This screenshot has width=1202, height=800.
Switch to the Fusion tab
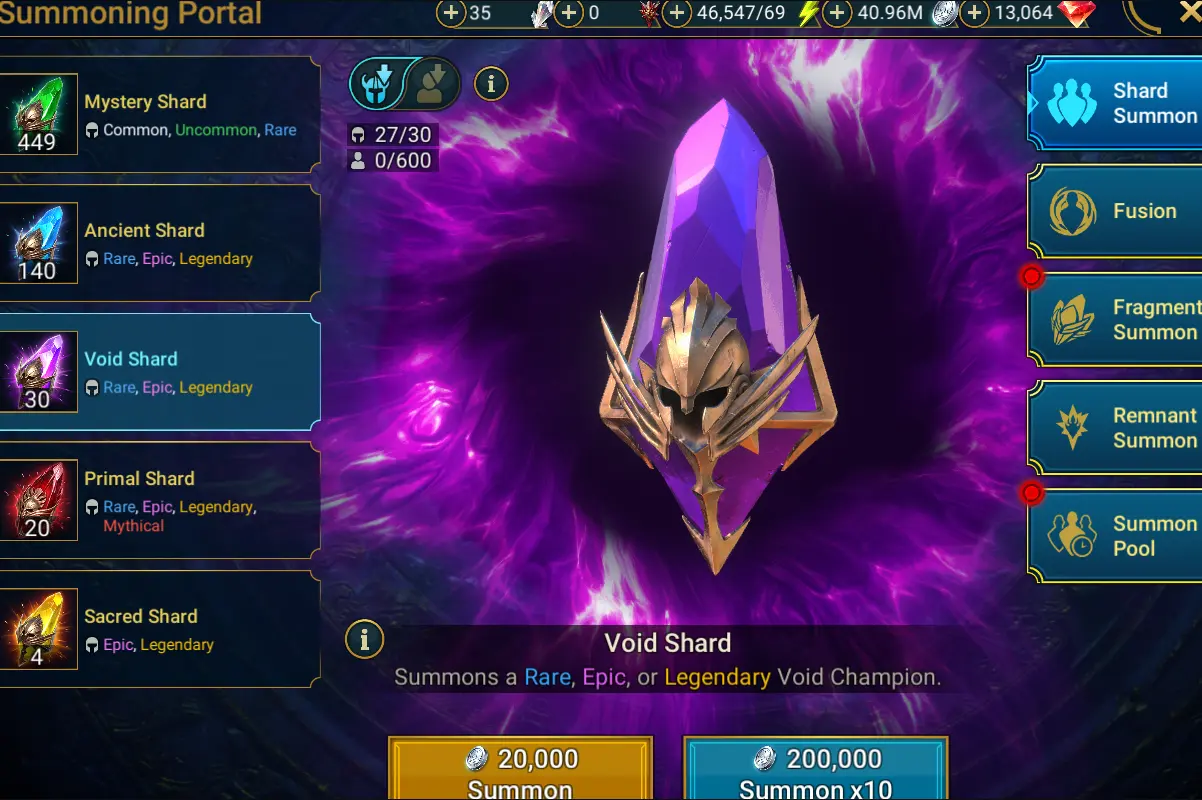tap(1115, 211)
